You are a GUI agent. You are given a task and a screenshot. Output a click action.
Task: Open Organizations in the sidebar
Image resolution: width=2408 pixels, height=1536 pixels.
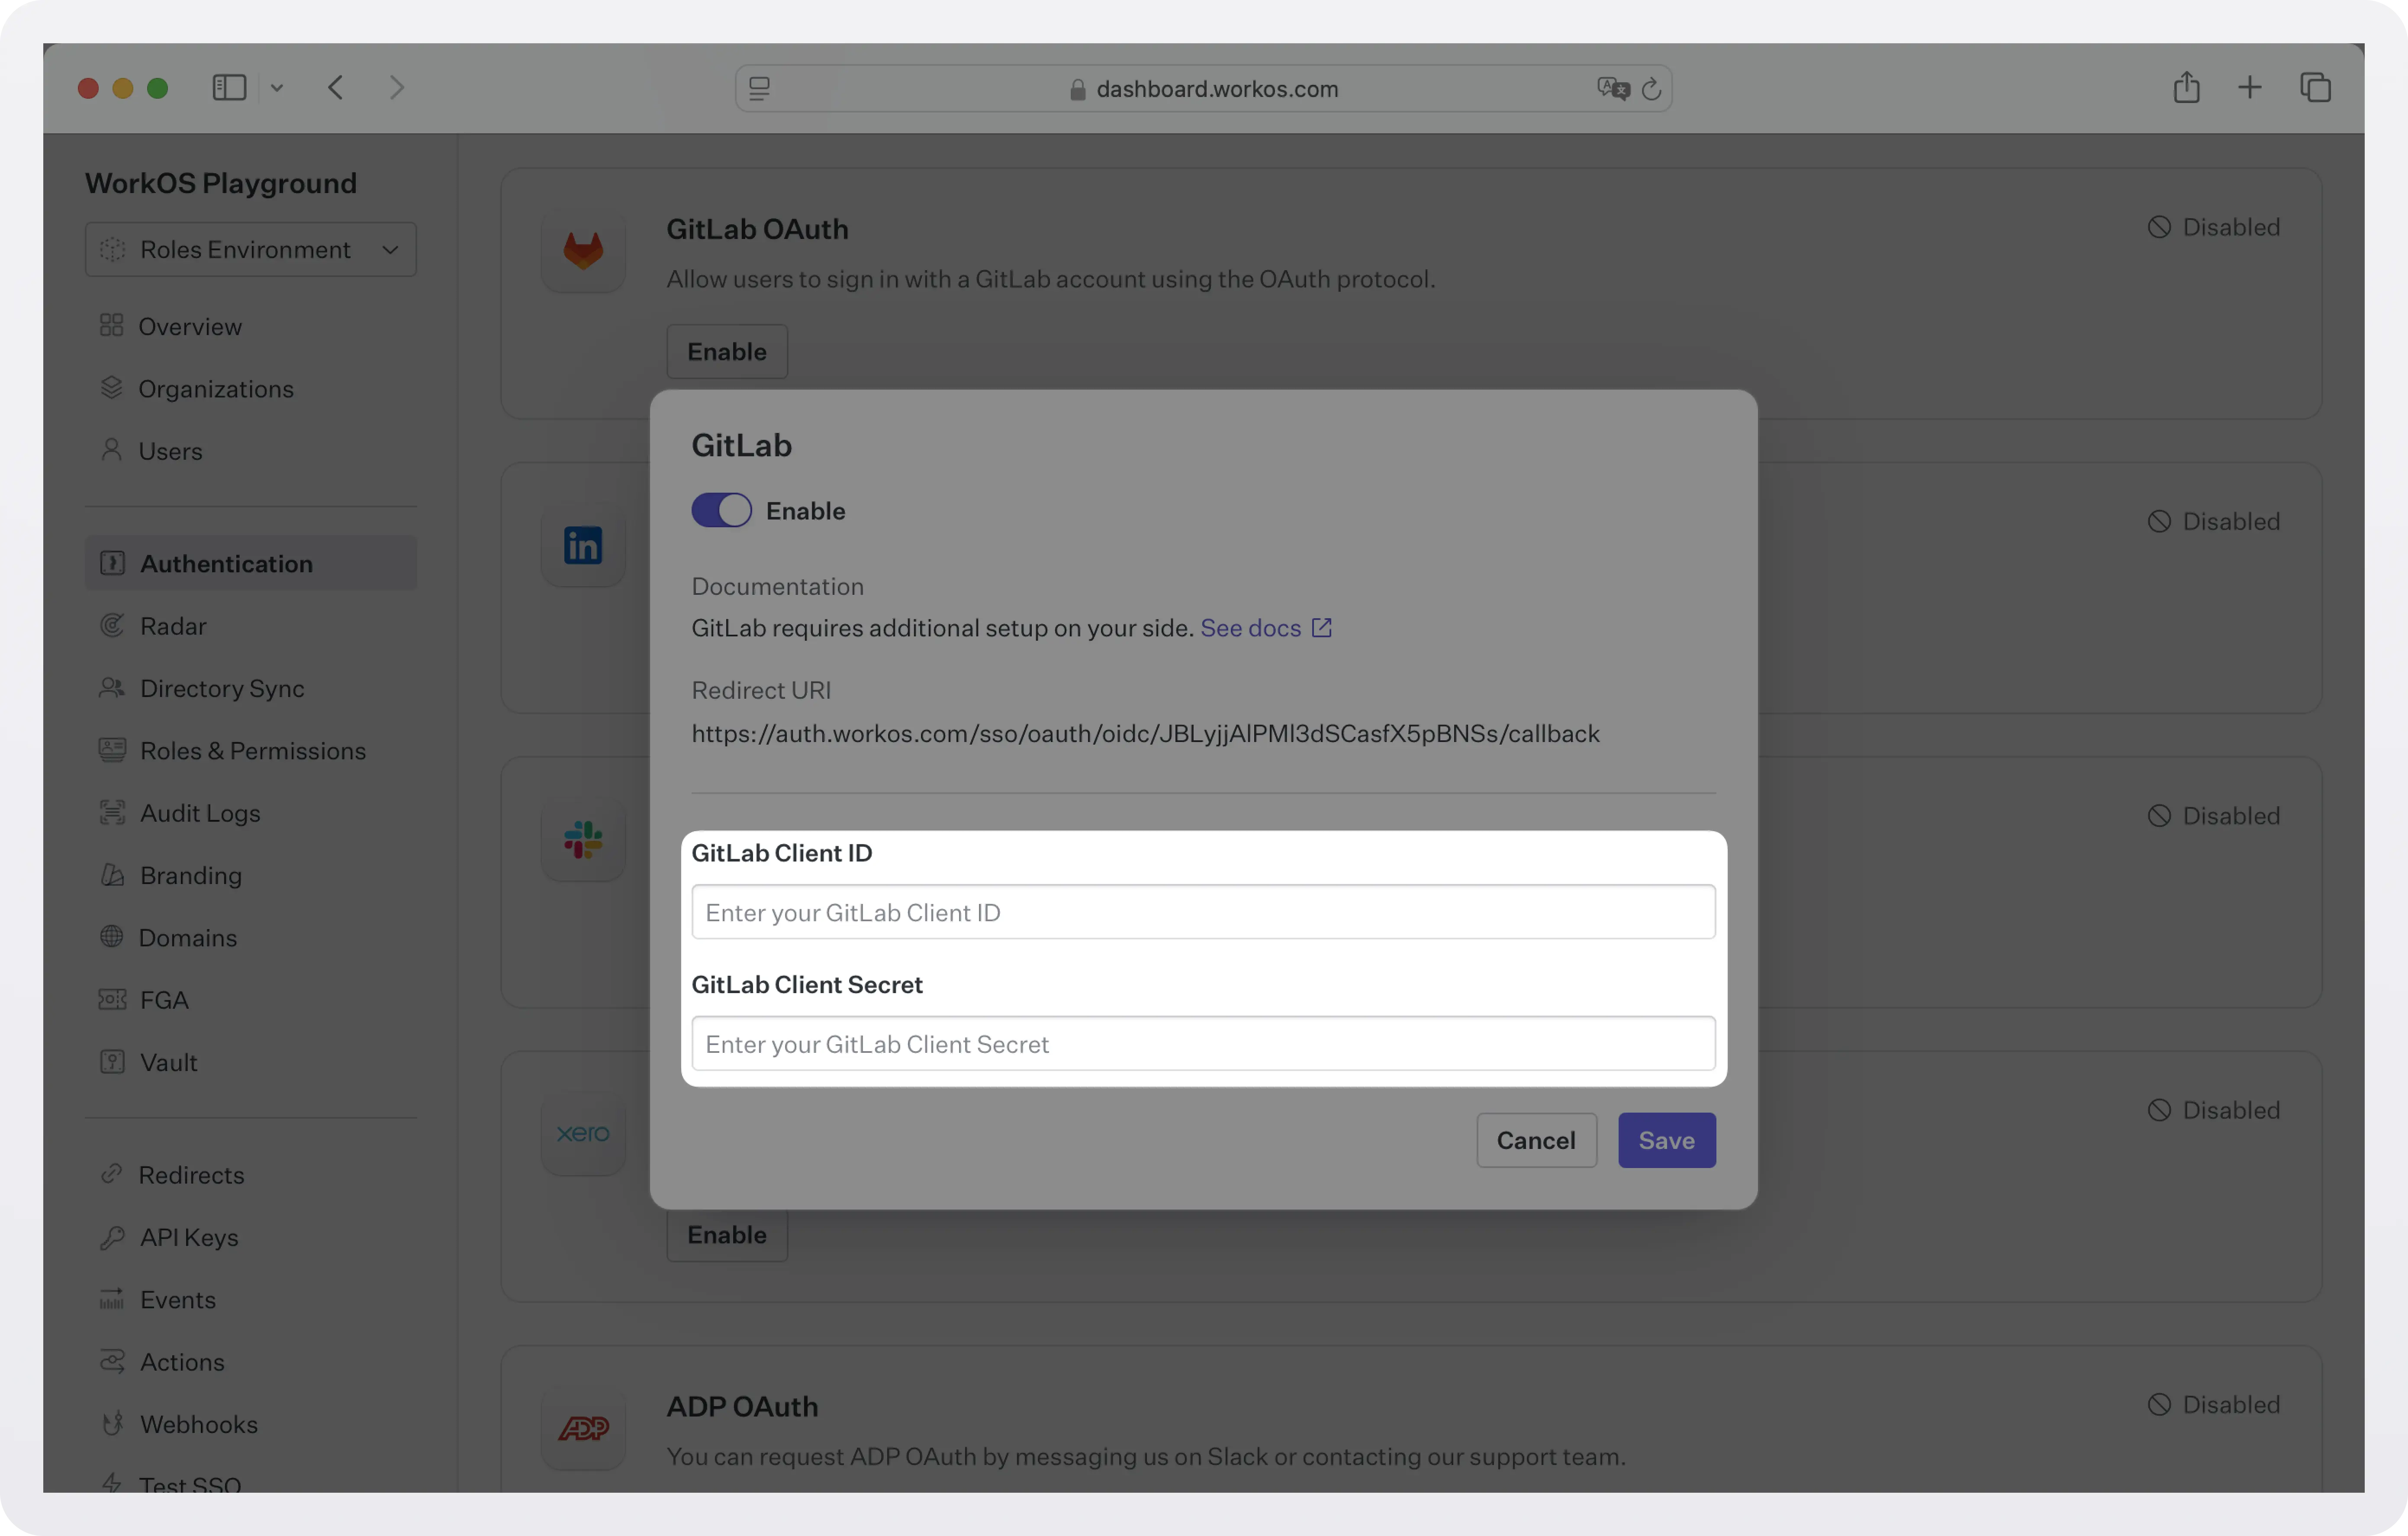pyautogui.click(x=216, y=389)
